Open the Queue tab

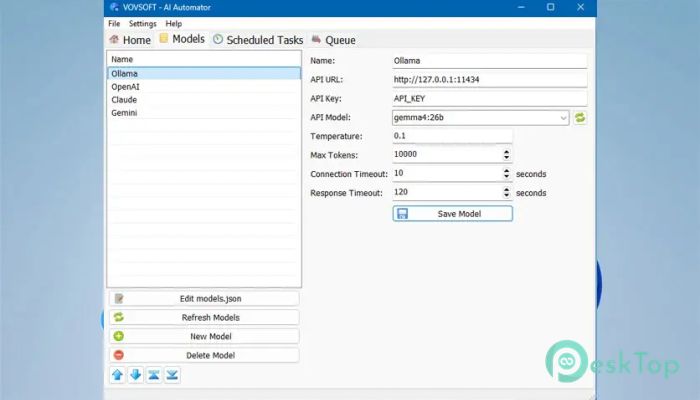coord(334,40)
